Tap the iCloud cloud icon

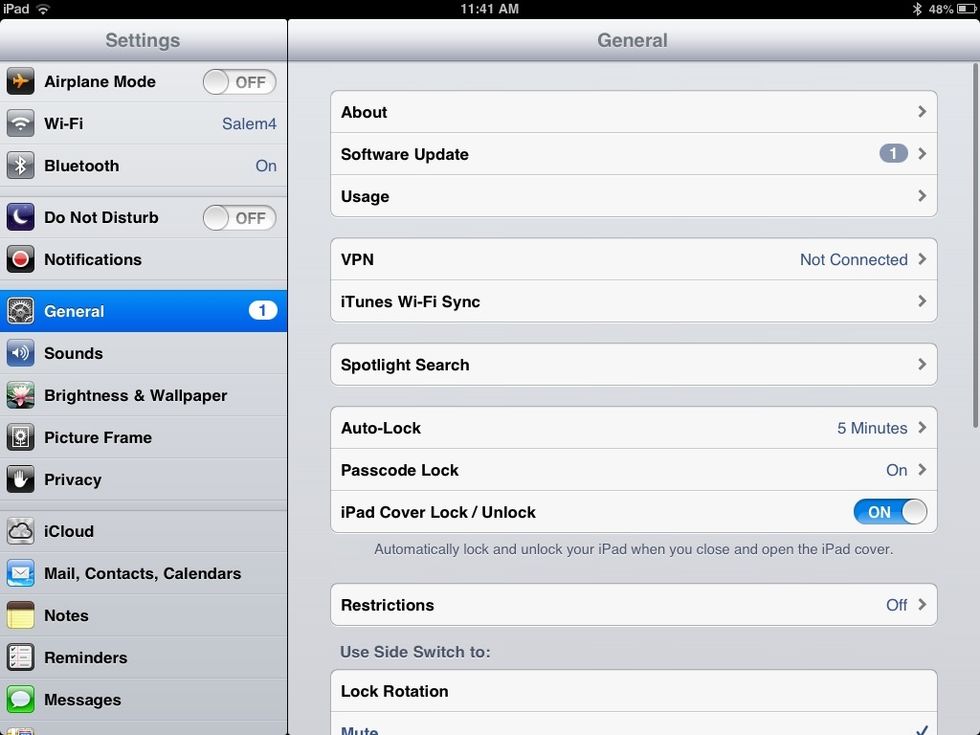point(20,531)
